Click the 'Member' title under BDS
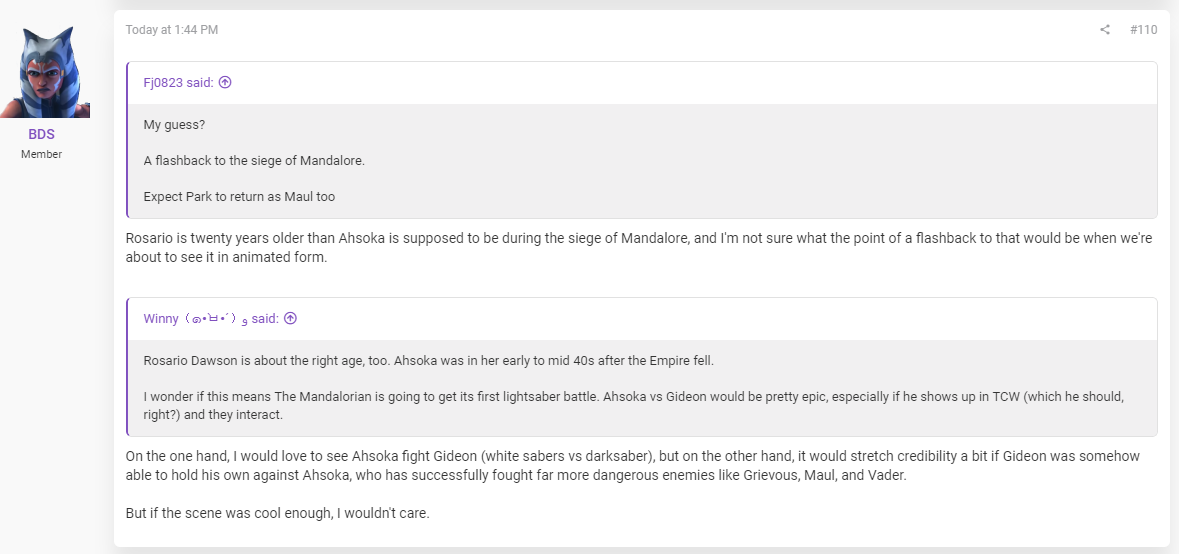1179x554 pixels. (41, 154)
